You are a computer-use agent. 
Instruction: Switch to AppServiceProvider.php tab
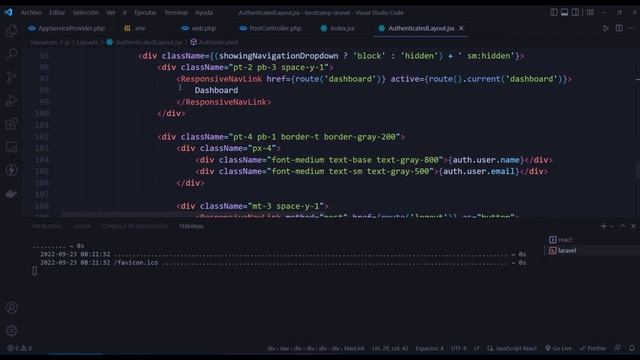[66, 28]
